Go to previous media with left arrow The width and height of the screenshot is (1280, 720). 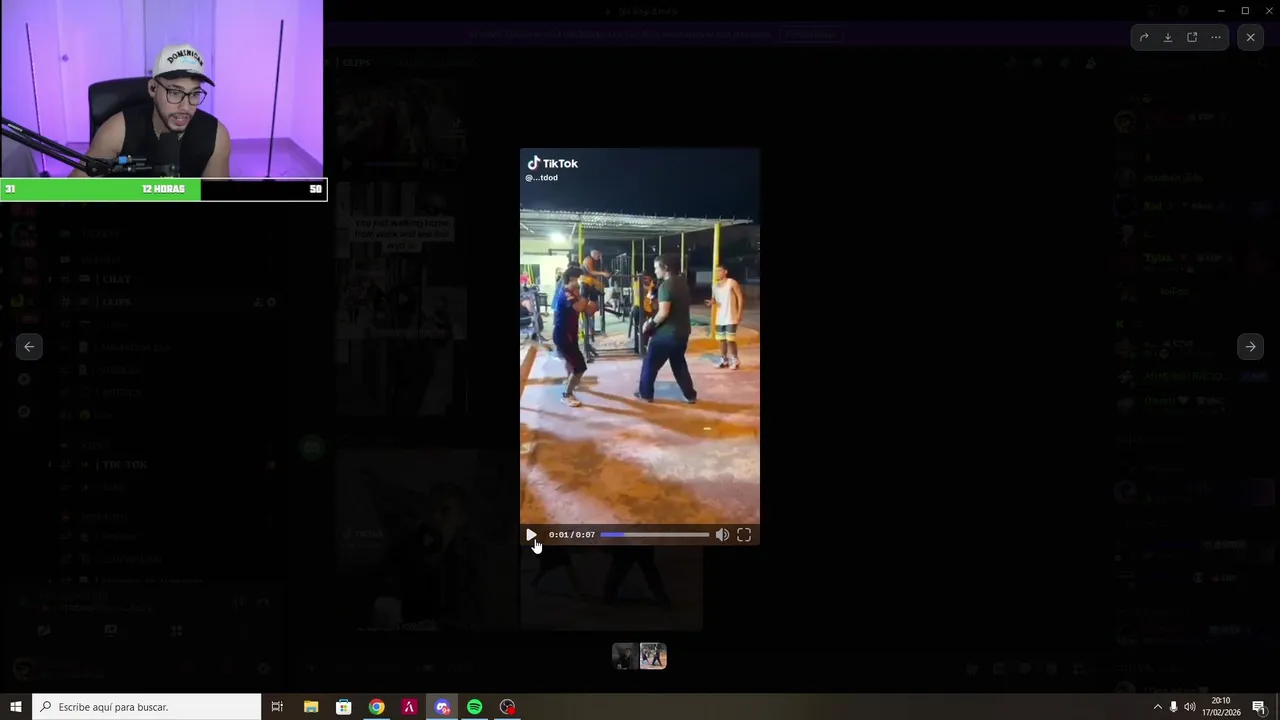(x=29, y=347)
